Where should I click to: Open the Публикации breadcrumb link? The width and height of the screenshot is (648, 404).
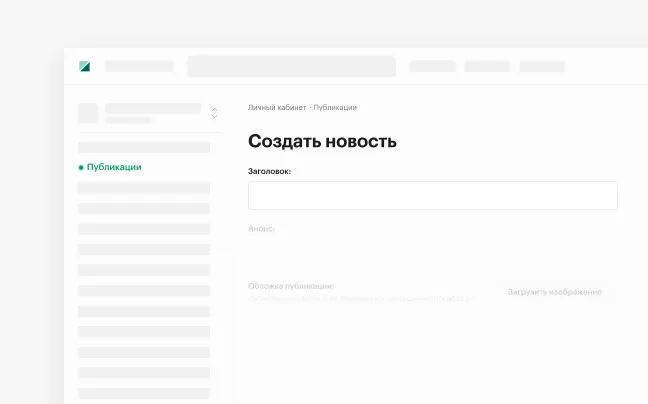[x=335, y=107]
